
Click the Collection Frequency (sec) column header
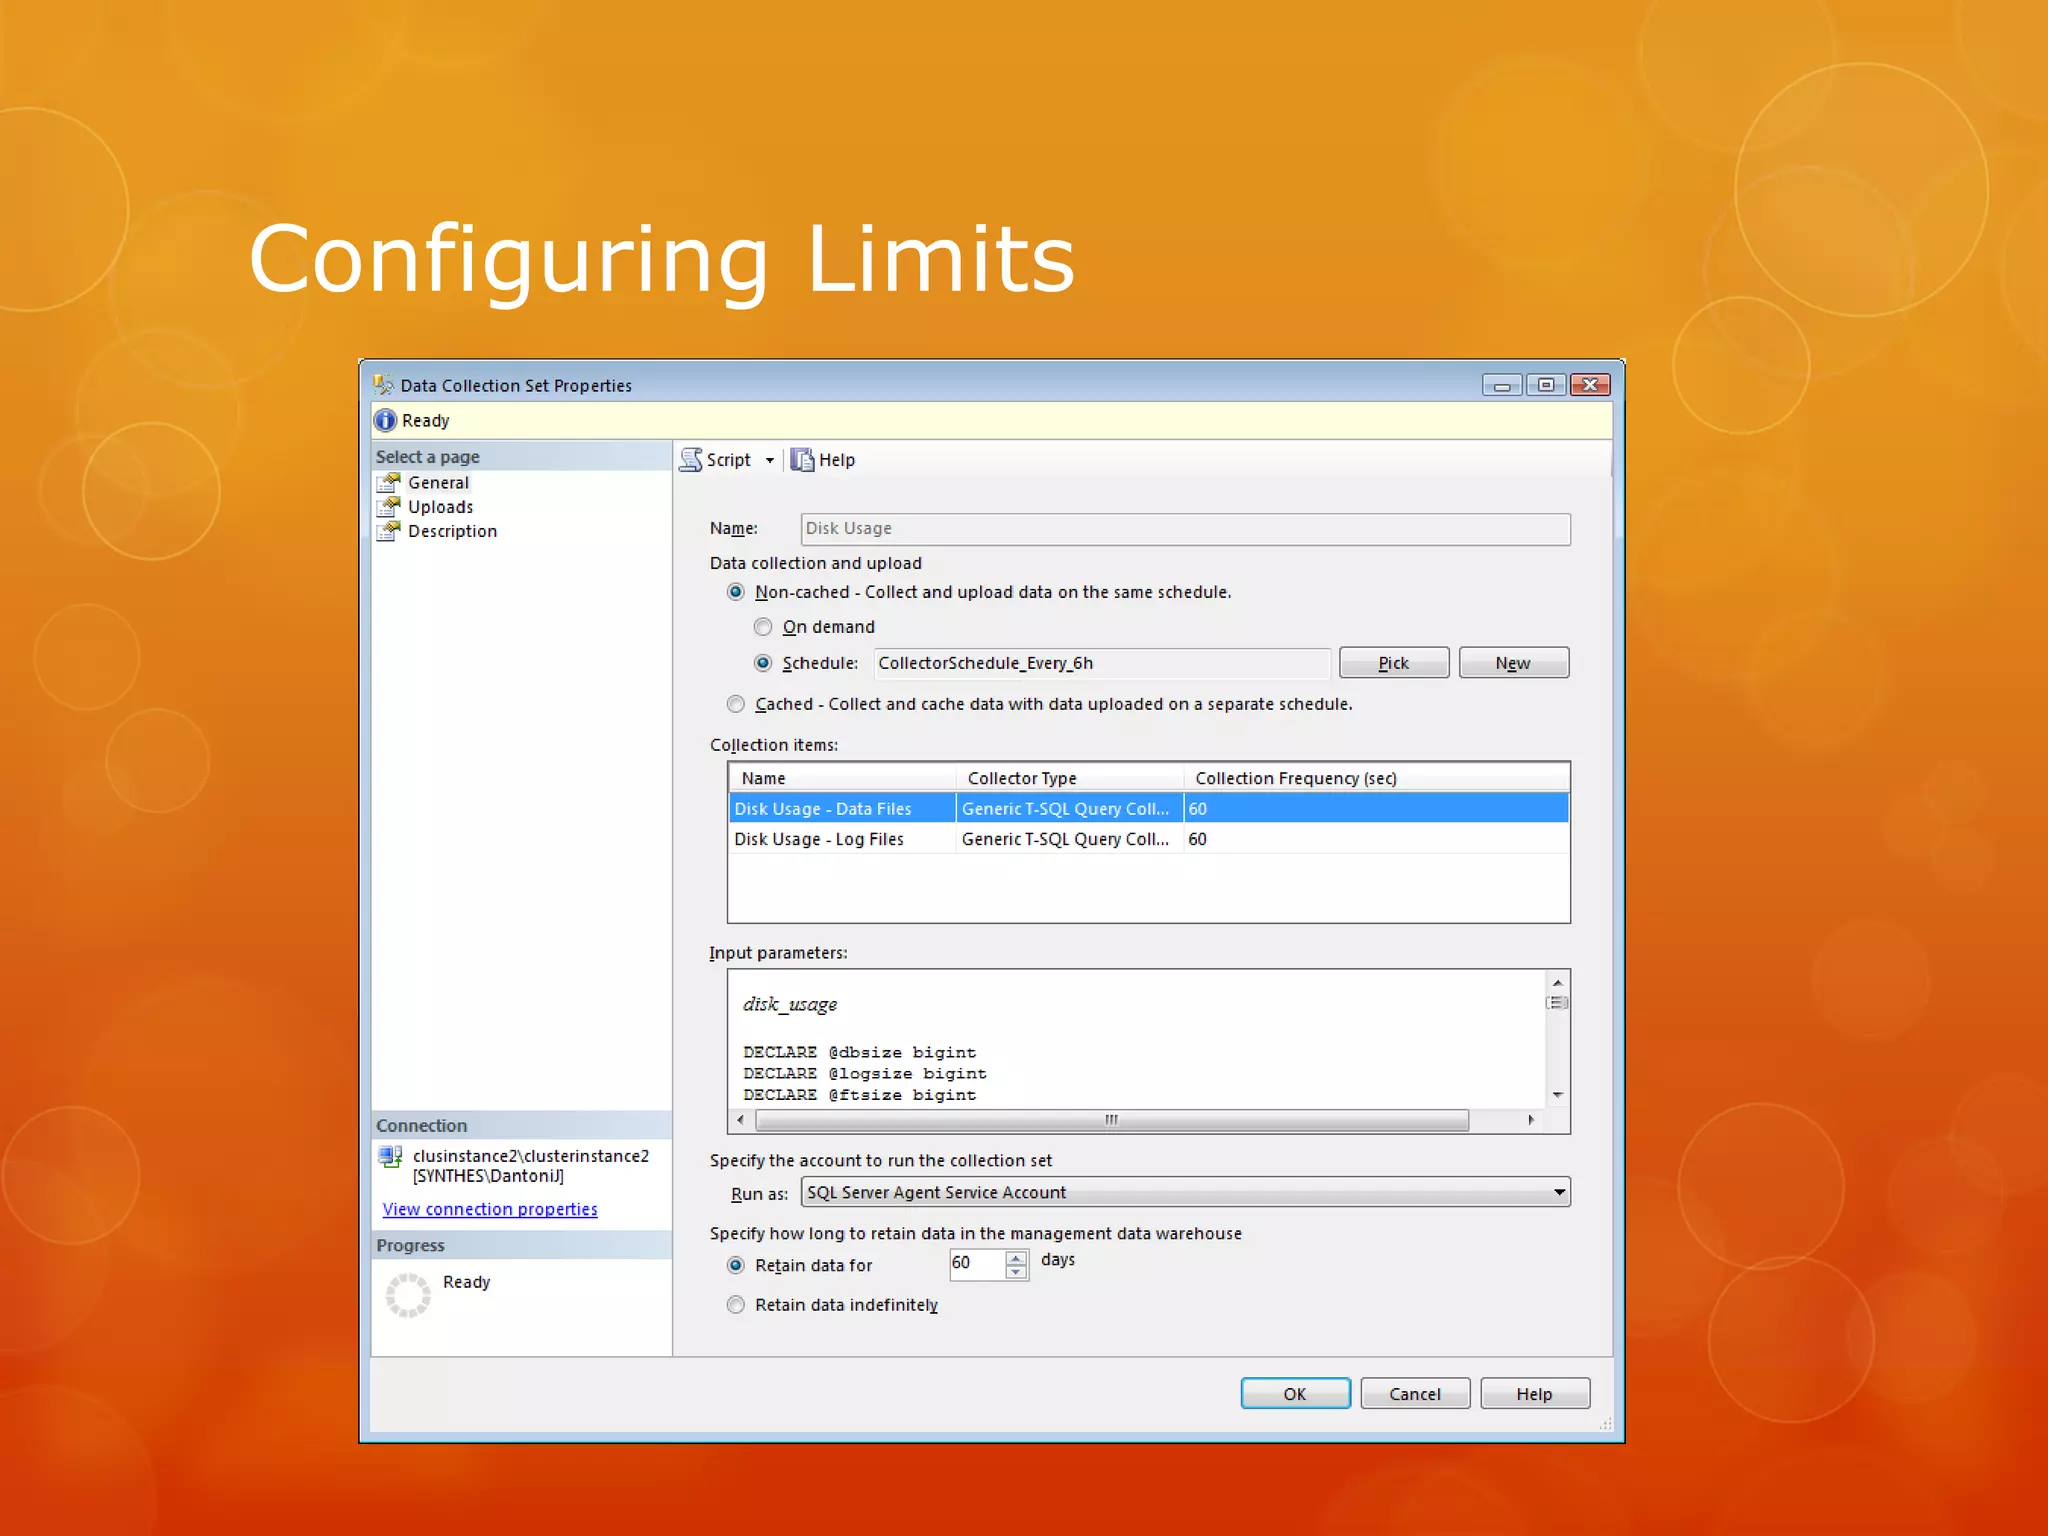pos(1376,778)
